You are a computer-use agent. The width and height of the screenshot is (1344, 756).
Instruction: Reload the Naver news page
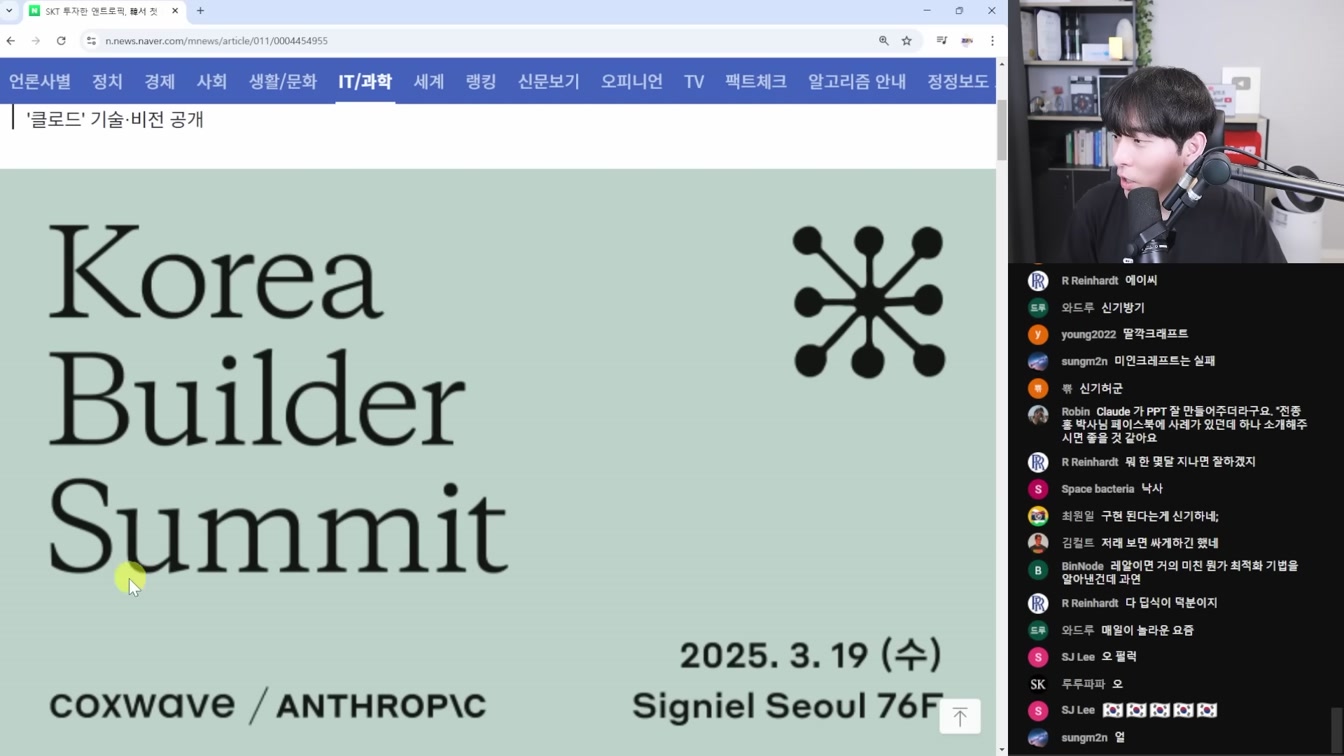point(61,41)
